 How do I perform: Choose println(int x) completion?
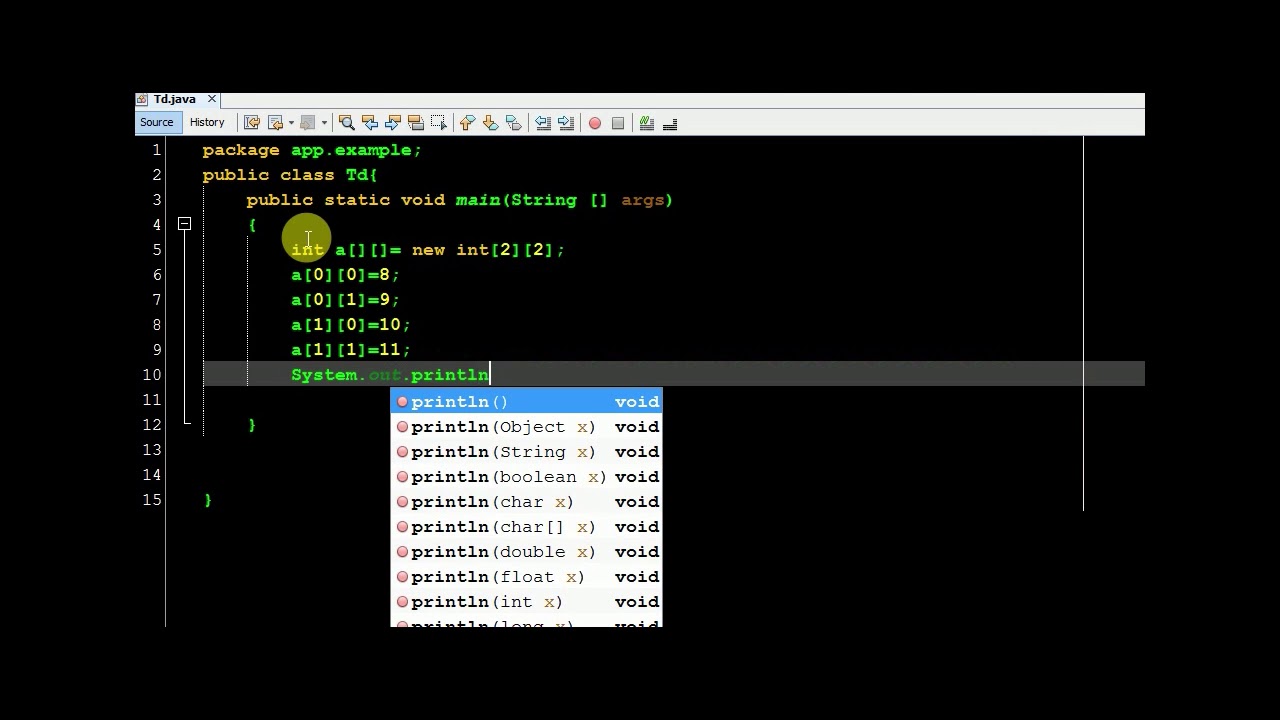pos(526,602)
